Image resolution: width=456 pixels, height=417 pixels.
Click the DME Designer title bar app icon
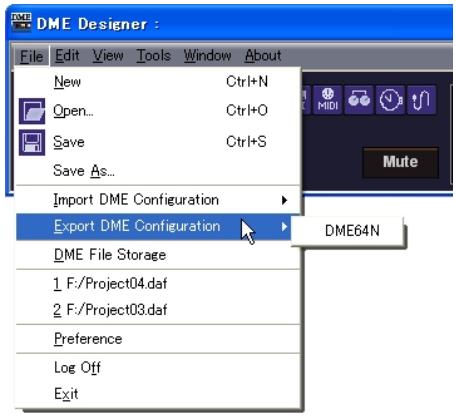(21, 23)
